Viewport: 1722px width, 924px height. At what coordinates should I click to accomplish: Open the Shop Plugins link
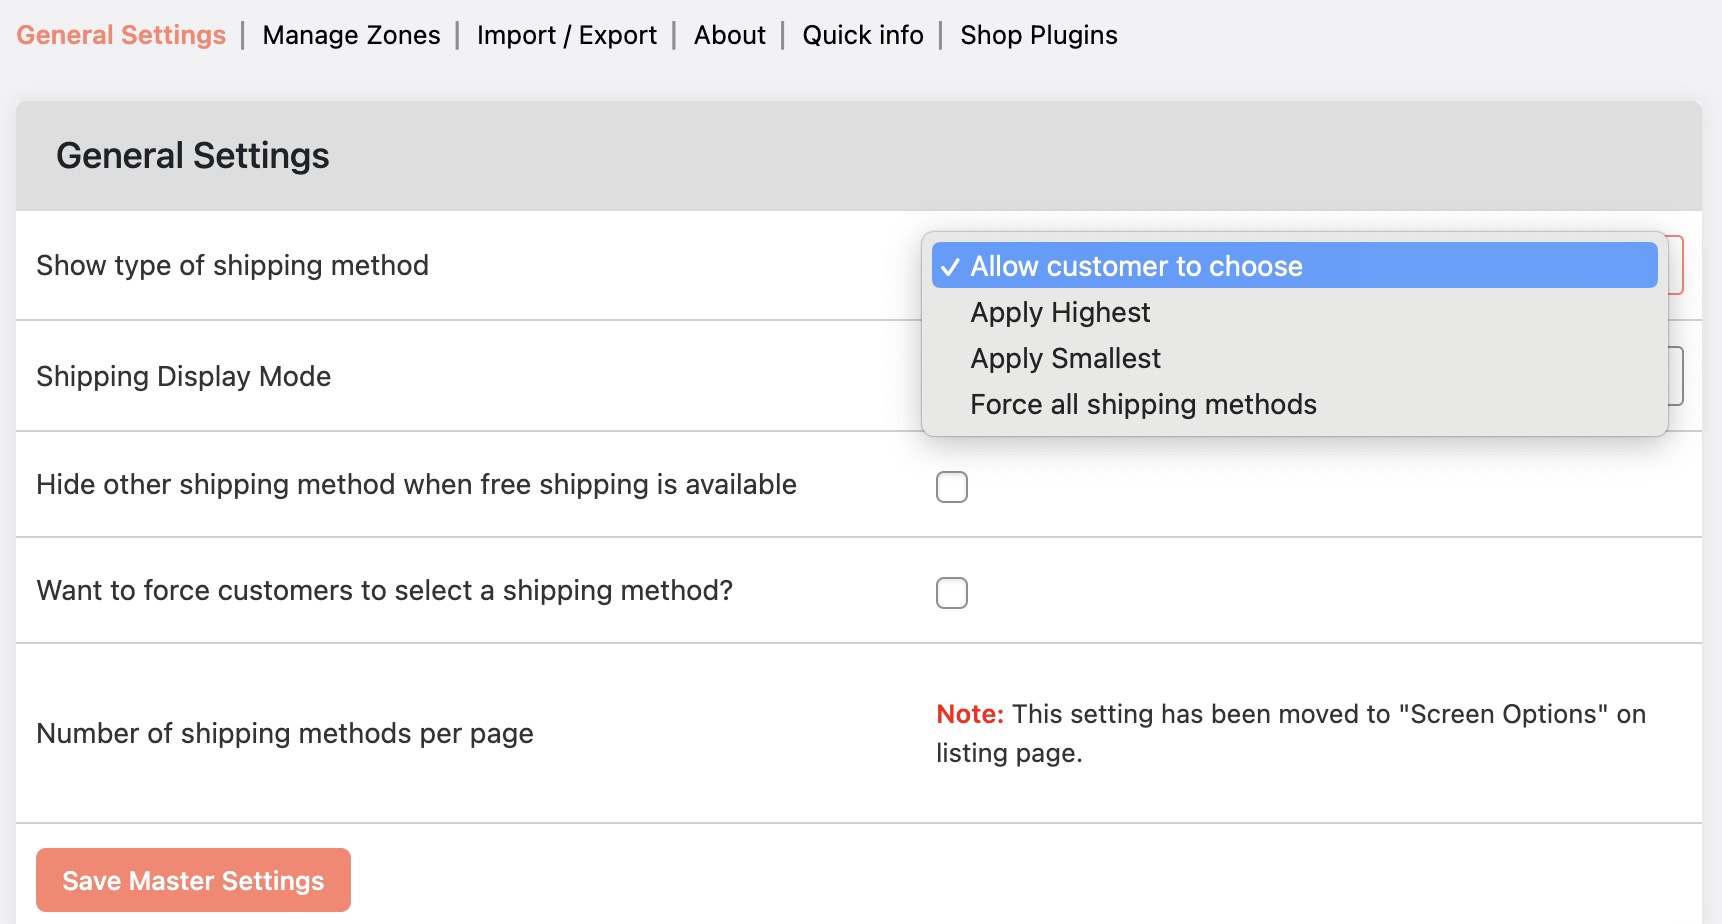pos(1038,35)
